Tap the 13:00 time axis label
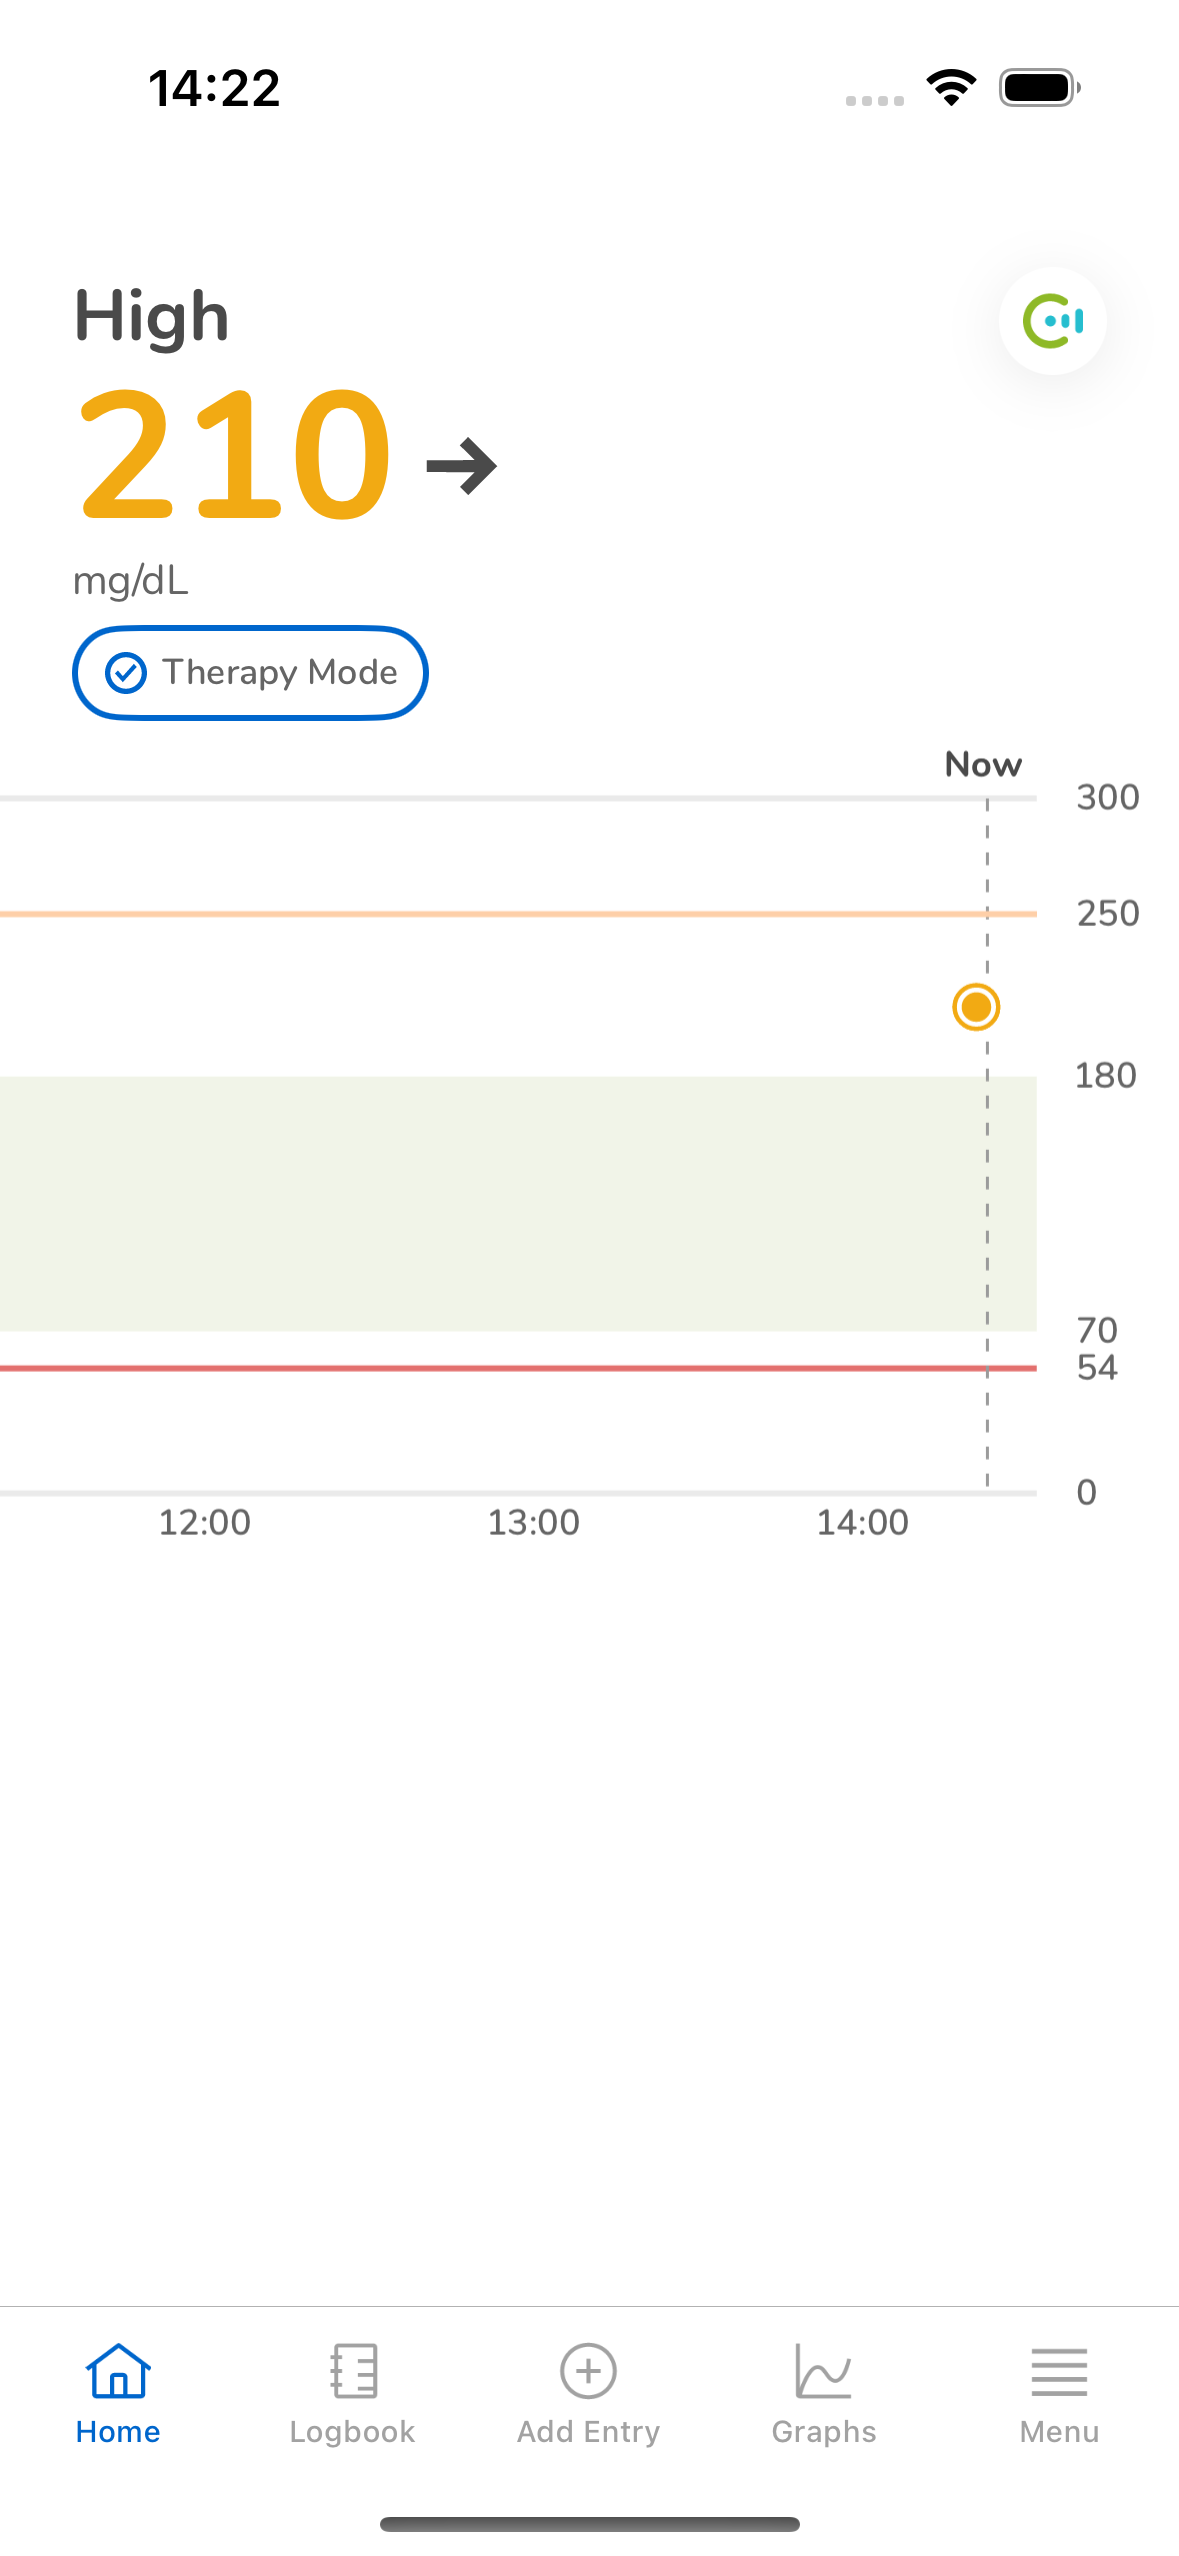1179x2556 pixels. (x=533, y=1523)
